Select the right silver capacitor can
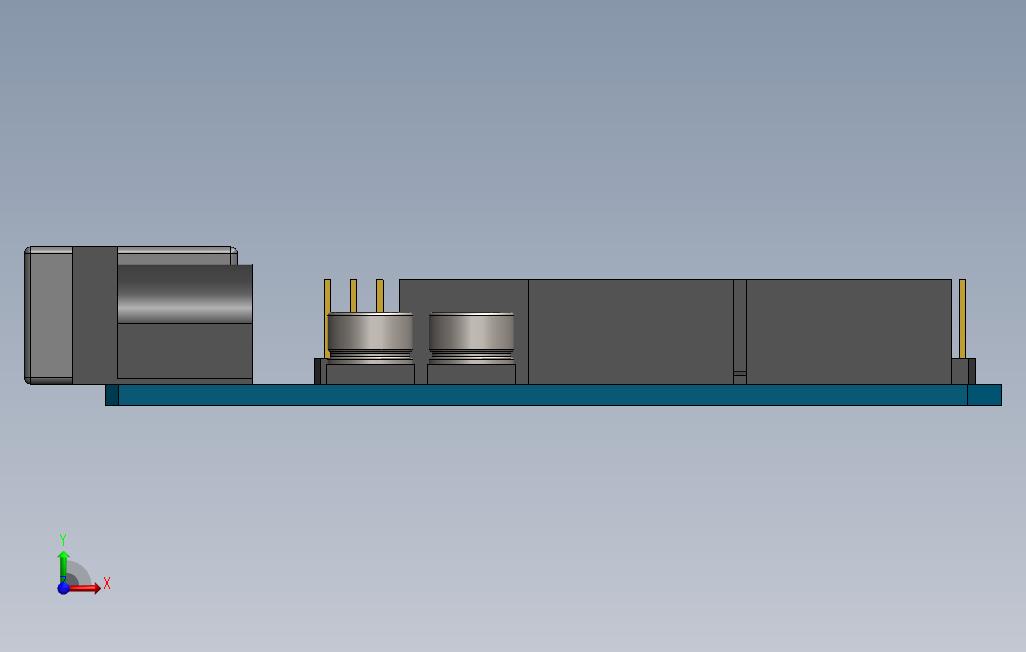Screen dimensions: 1026x652 coord(472,338)
